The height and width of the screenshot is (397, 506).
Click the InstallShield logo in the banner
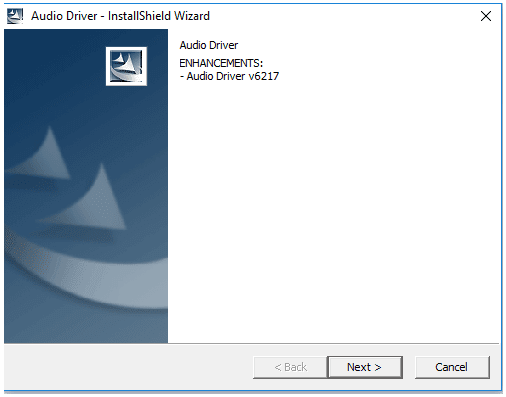pyautogui.click(x=126, y=66)
